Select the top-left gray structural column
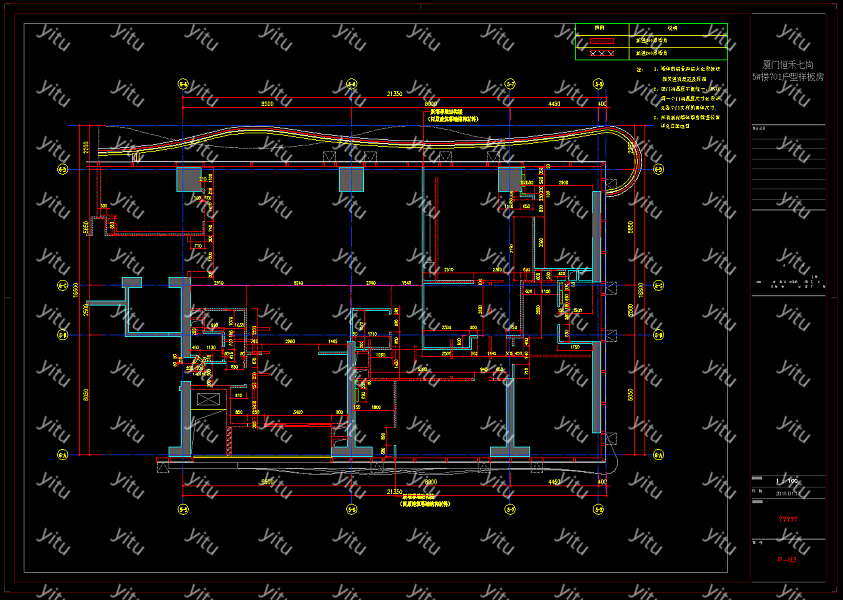 (x=189, y=180)
